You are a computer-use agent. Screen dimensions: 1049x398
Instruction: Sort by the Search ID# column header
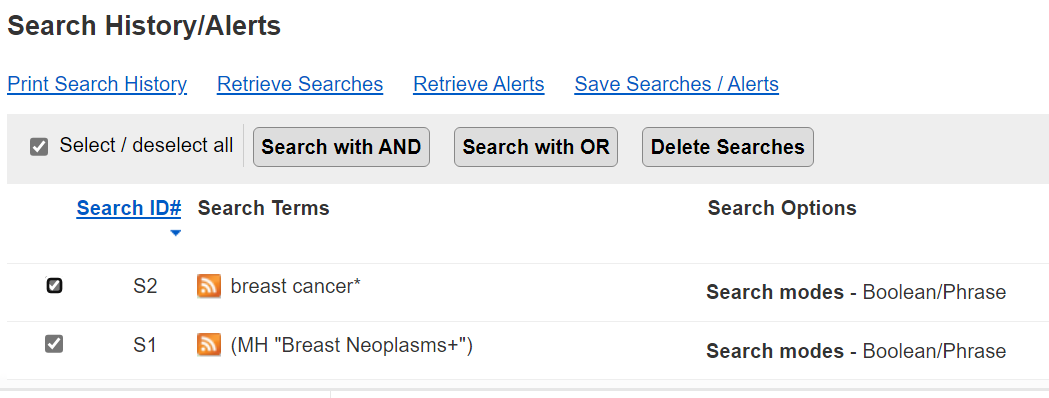click(129, 208)
